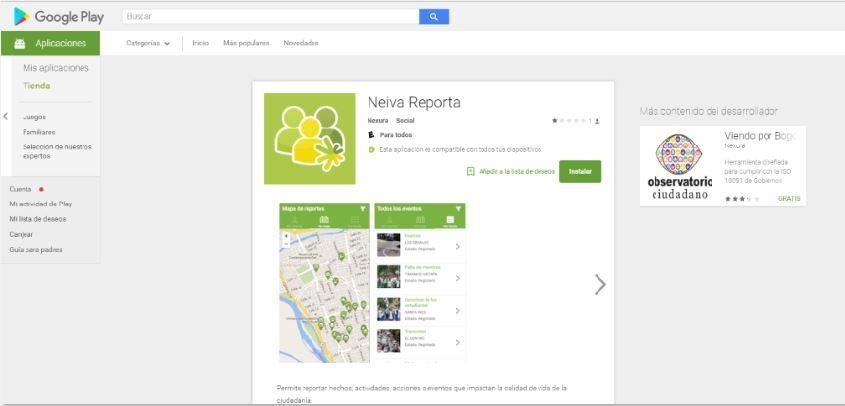
Task: Open the Más populares tab
Action: pos(246,43)
